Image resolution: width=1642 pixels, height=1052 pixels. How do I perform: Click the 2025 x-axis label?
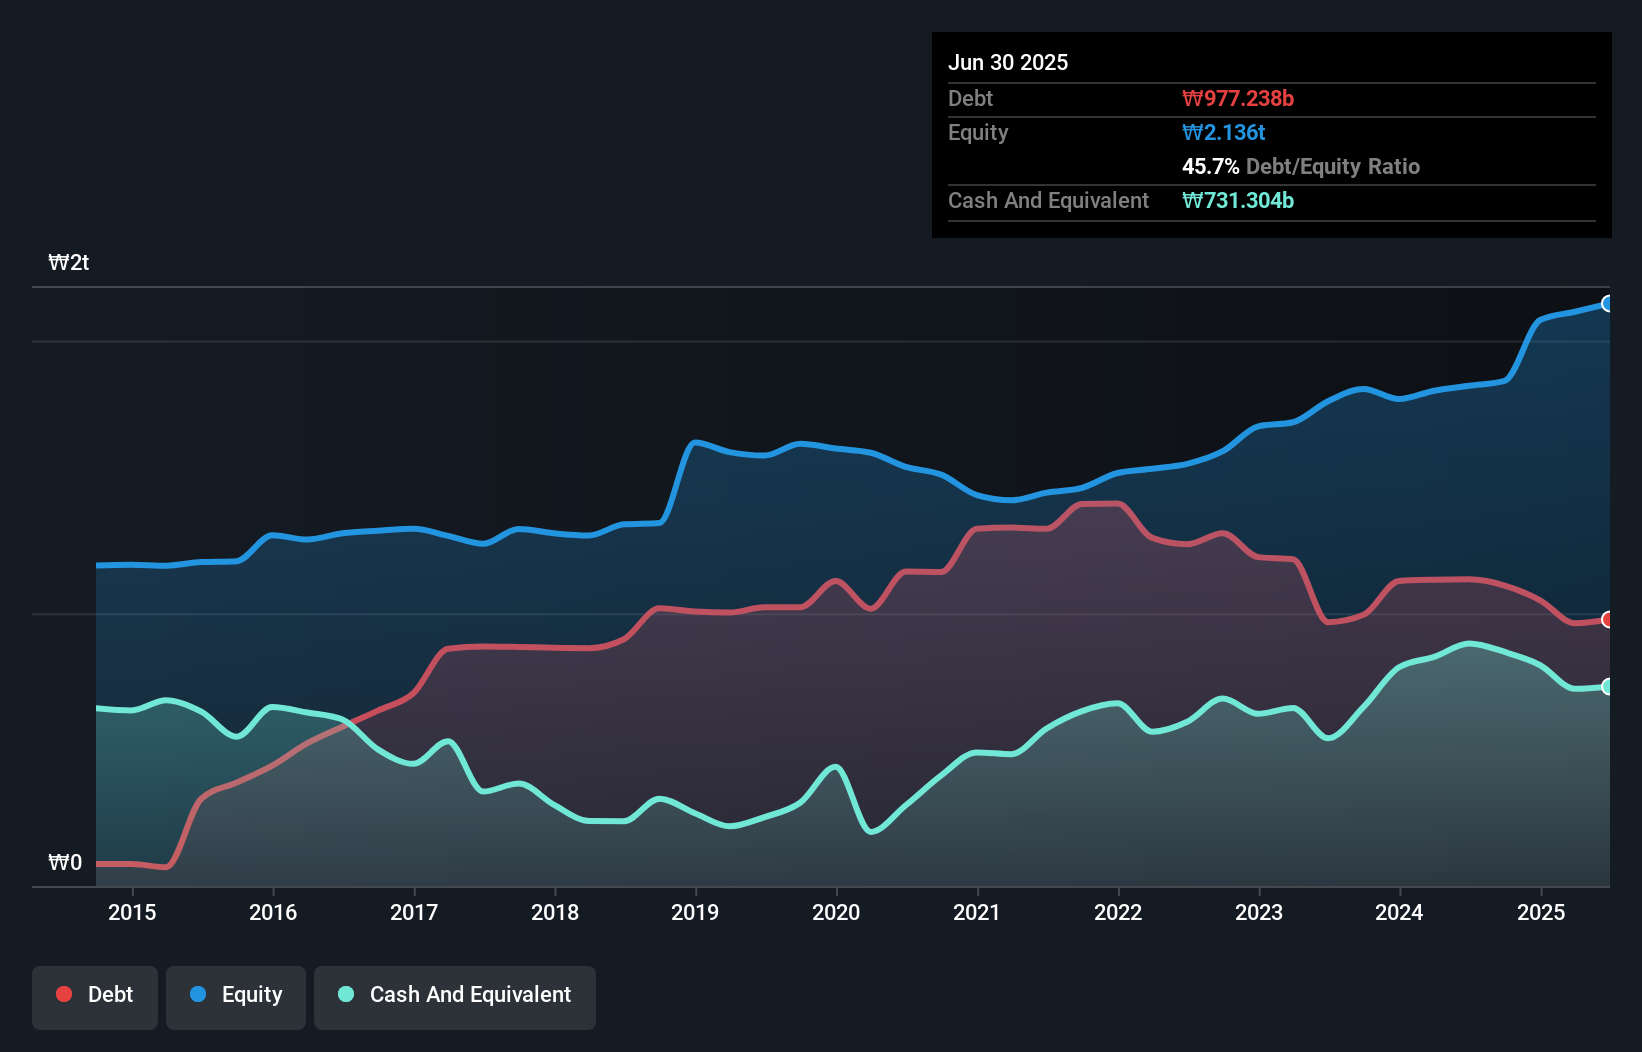pos(1540,912)
